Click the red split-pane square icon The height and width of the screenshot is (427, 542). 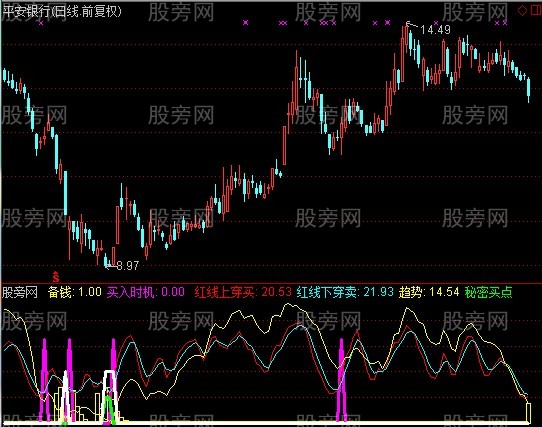[535, 10]
